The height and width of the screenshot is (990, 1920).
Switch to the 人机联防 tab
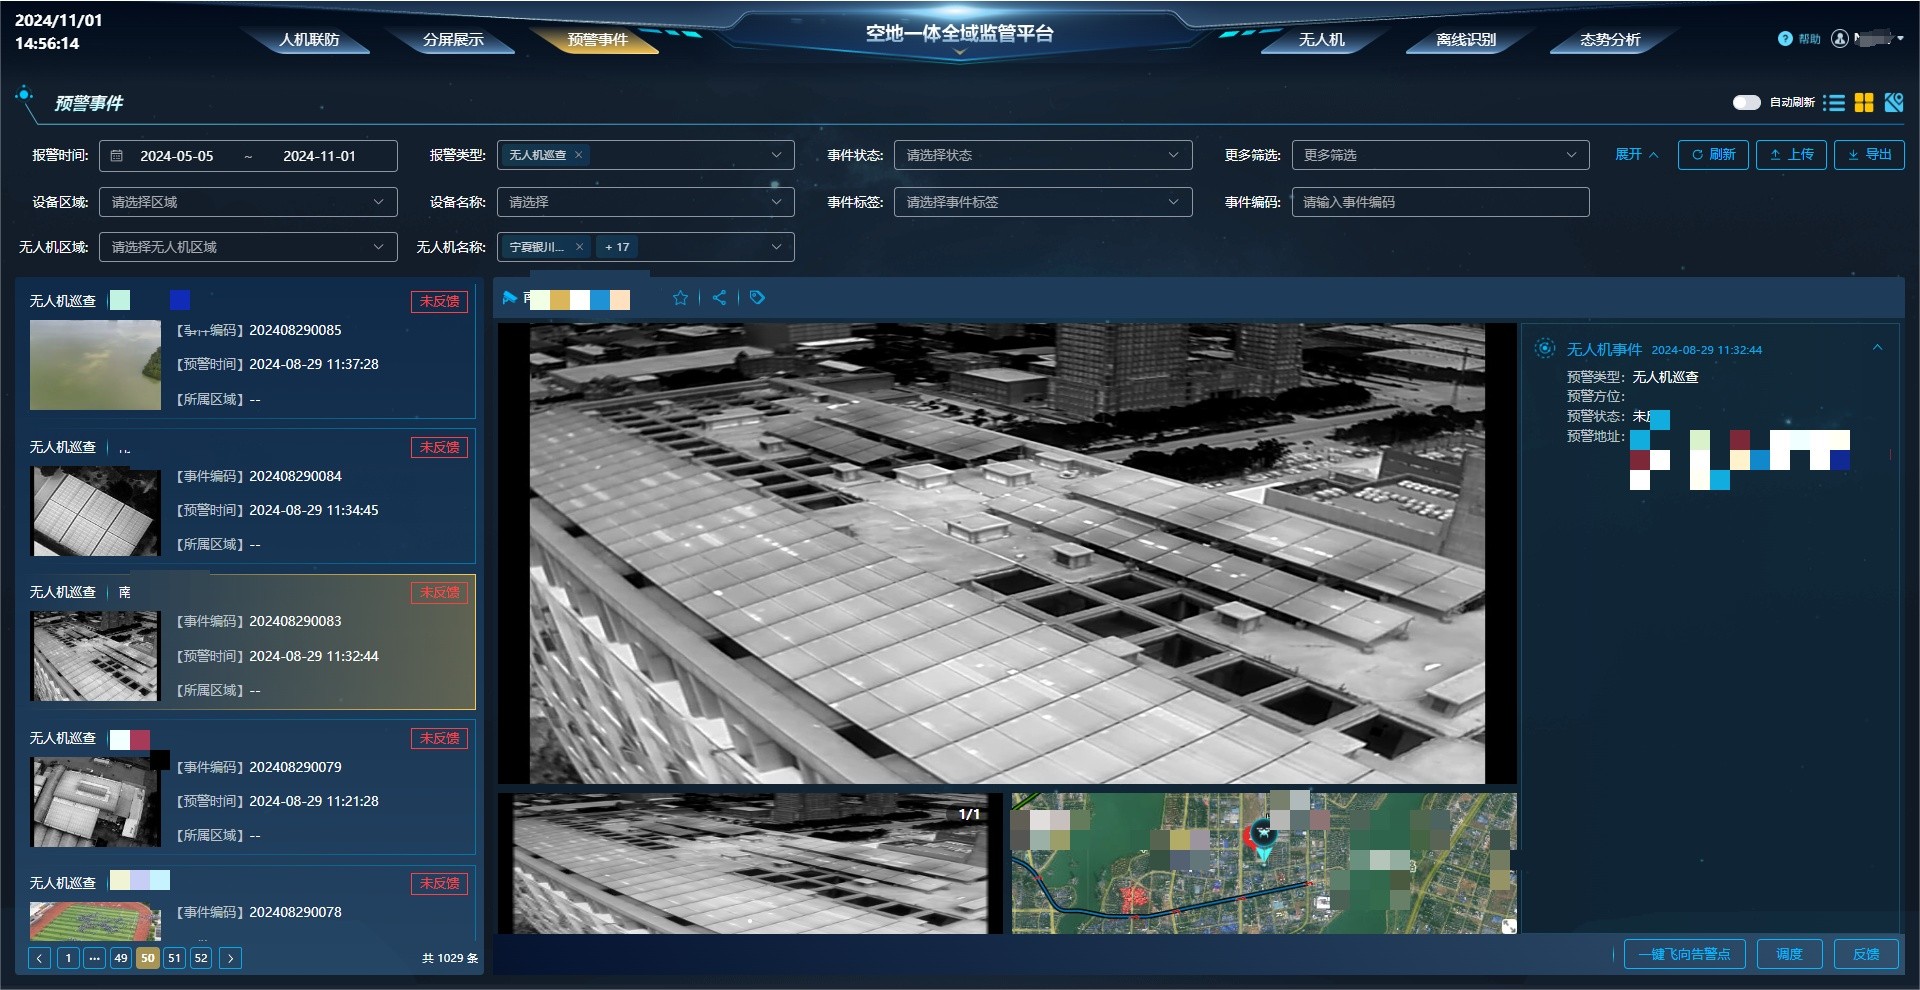tap(309, 40)
